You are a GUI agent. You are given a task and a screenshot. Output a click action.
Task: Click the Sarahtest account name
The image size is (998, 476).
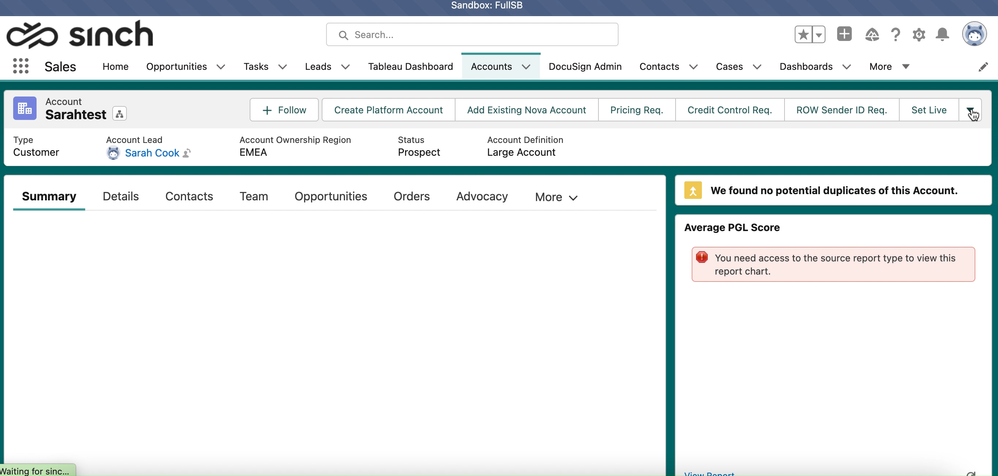pyautogui.click(x=76, y=115)
